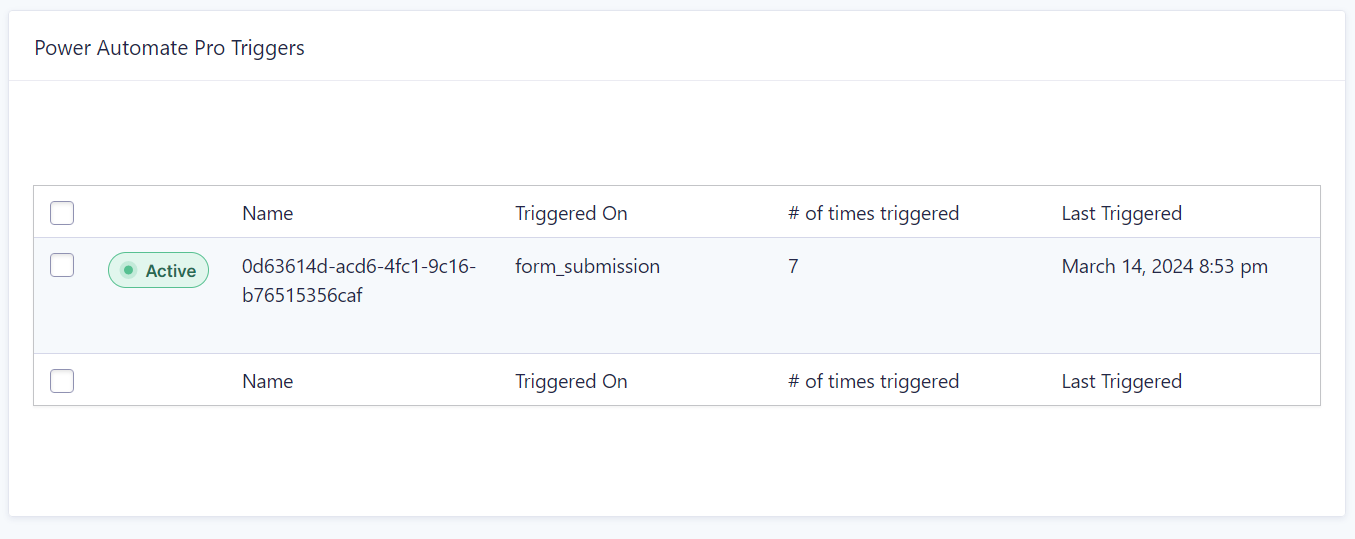Click the Power Automate Pro Triggers heading
This screenshot has height=539, width=1355.
[169, 48]
